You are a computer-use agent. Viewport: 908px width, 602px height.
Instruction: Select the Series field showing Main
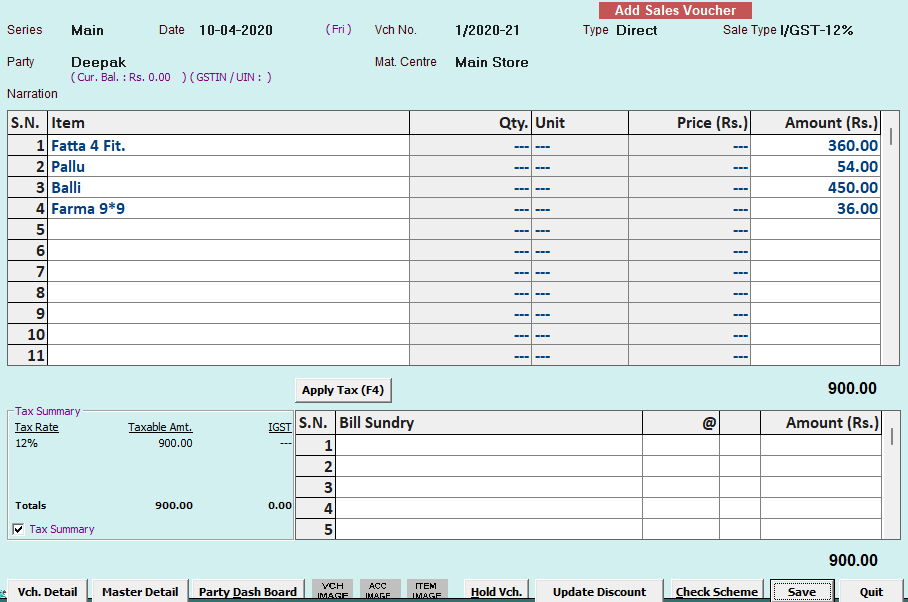[x=88, y=30]
